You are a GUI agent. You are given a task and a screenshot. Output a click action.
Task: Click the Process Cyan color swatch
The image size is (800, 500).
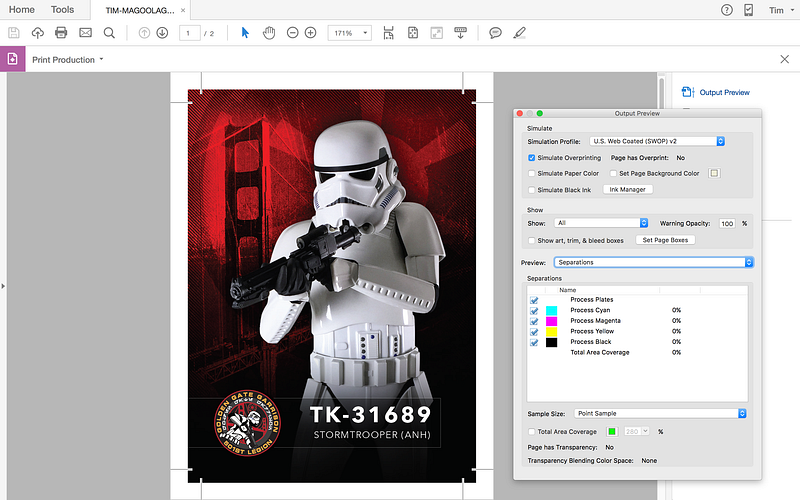pos(552,311)
